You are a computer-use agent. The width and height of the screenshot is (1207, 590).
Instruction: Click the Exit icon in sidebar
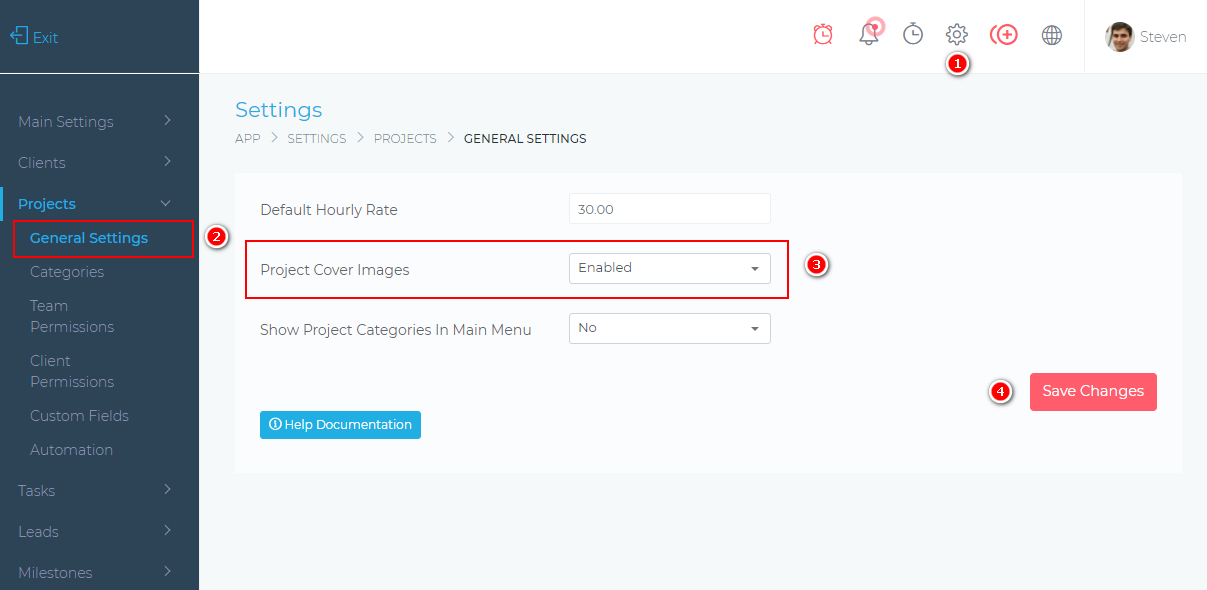click(19, 37)
